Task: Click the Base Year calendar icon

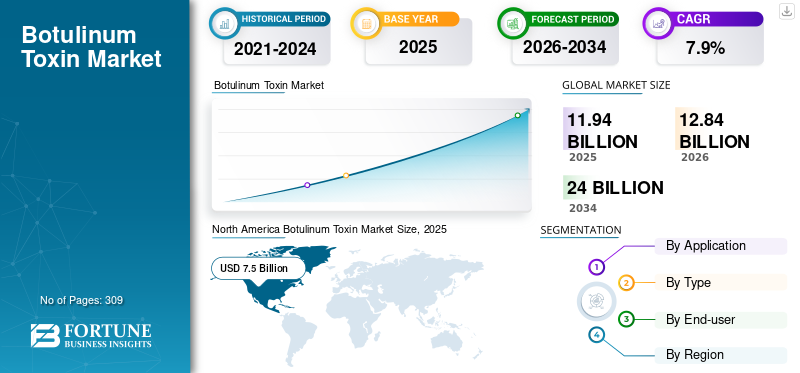Action: pyautogui.click(x=366, y=23)
